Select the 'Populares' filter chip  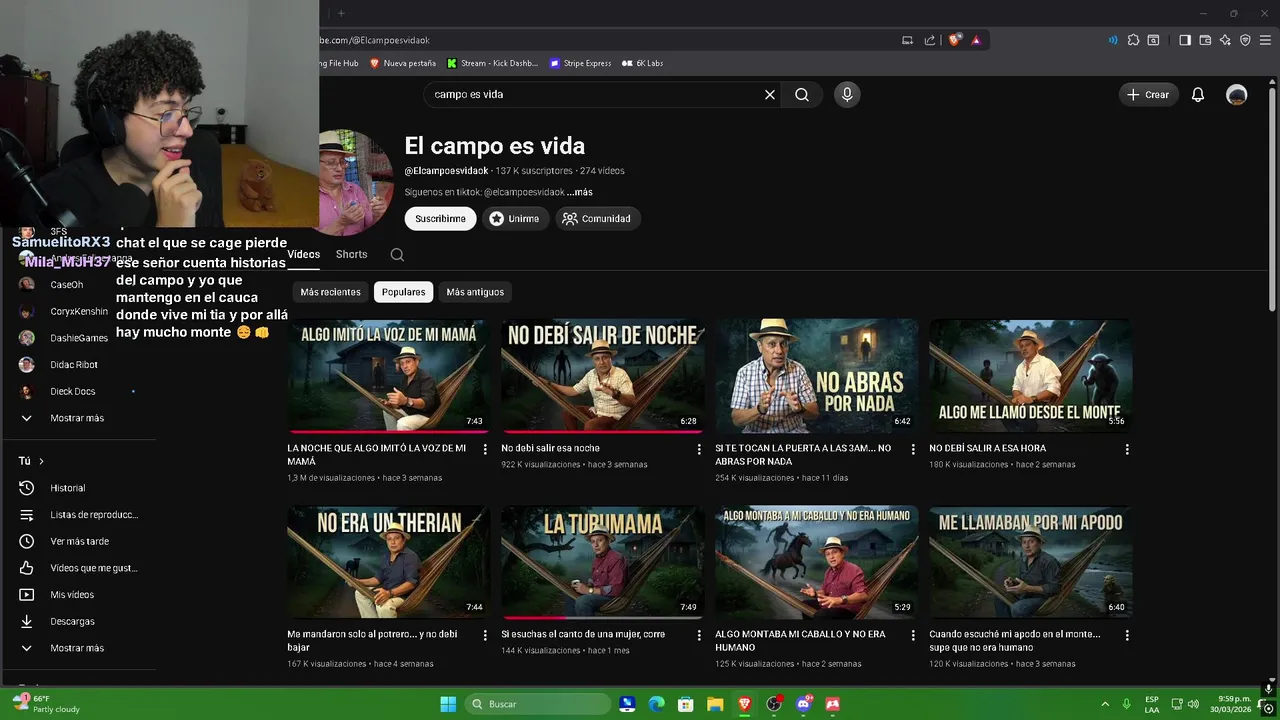coord(403,292)
